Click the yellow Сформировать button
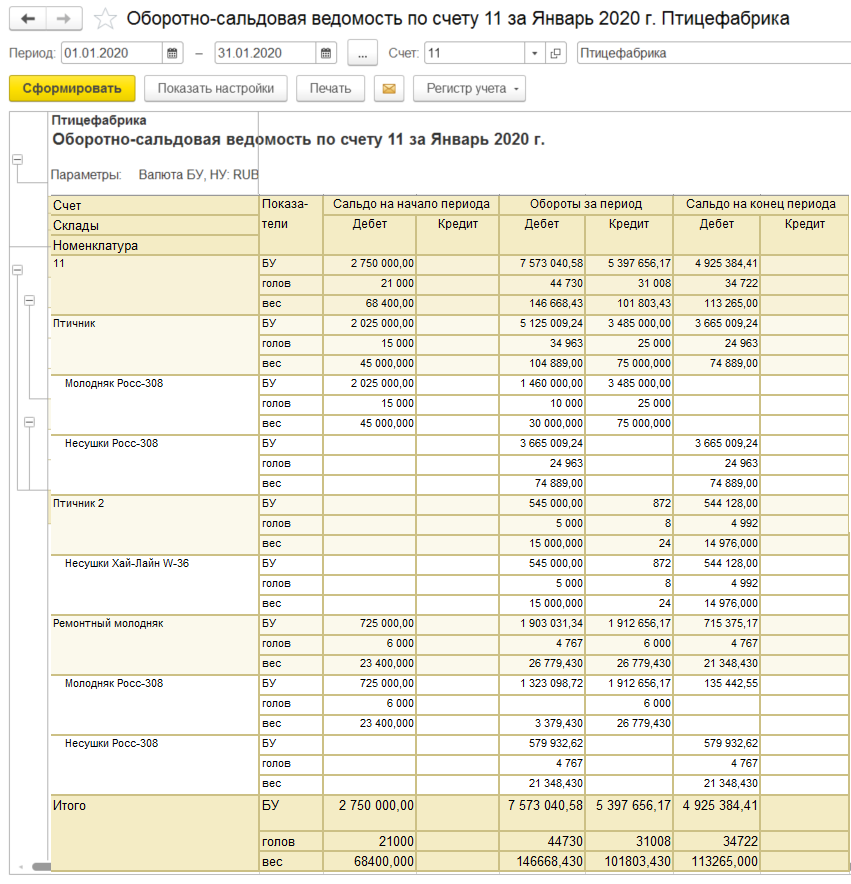 pos(71,89)
